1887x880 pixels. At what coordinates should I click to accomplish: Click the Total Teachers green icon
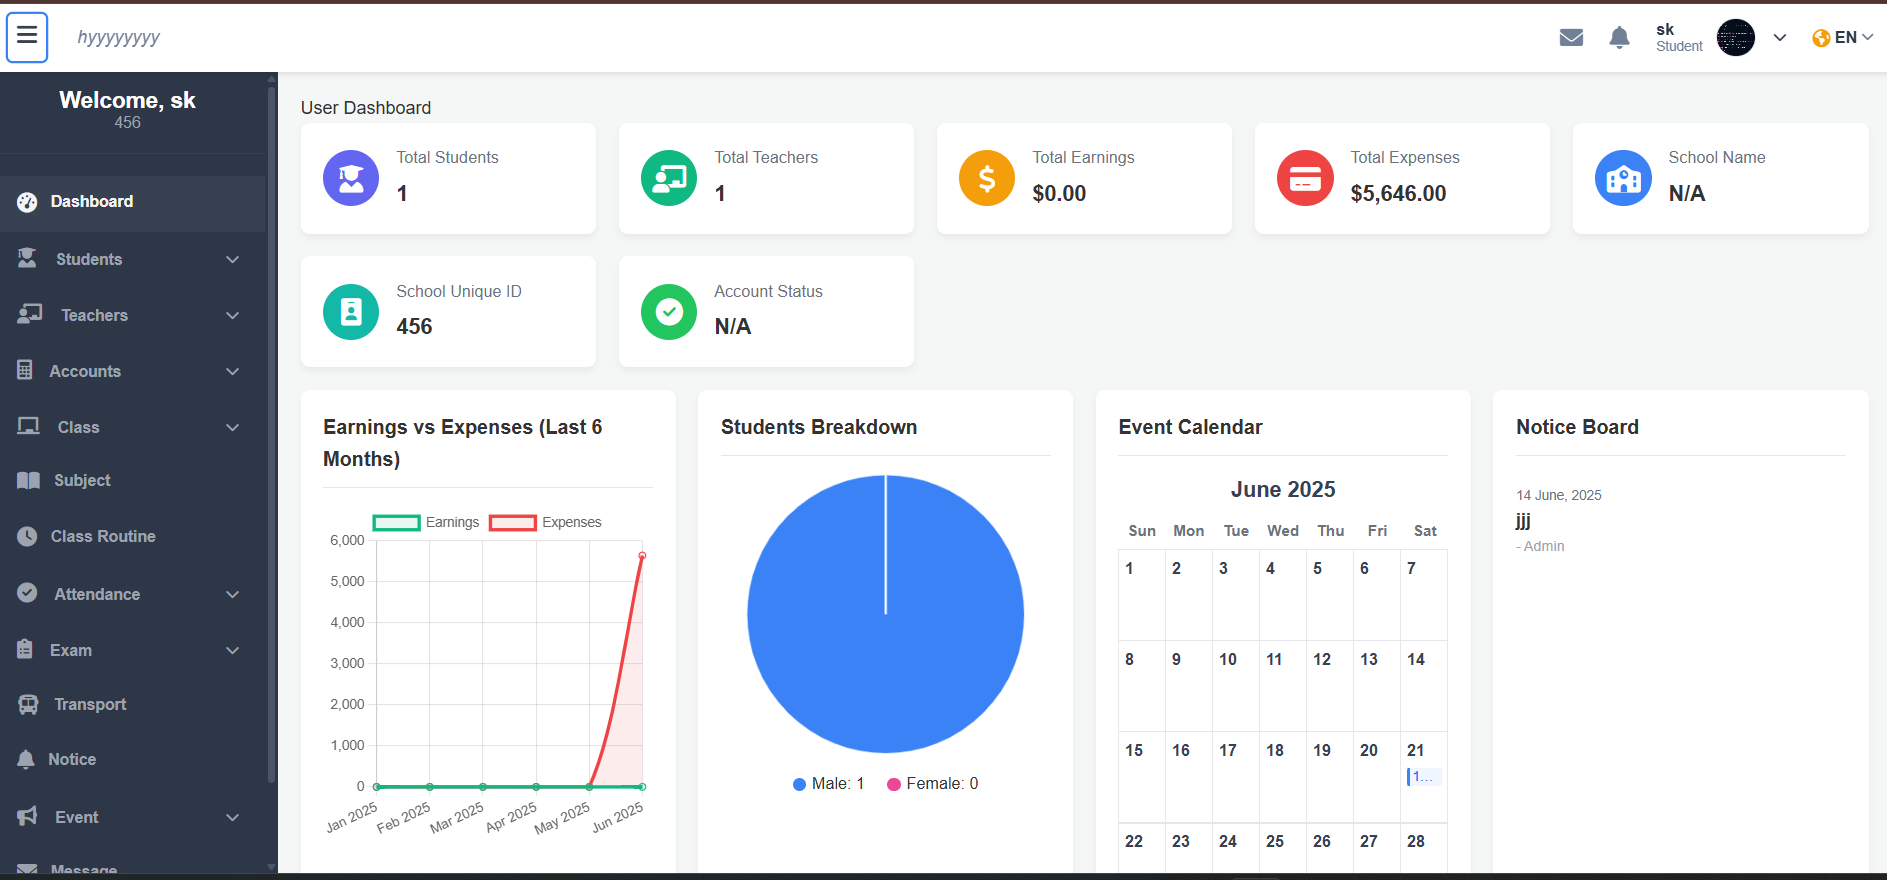(669, 178)
